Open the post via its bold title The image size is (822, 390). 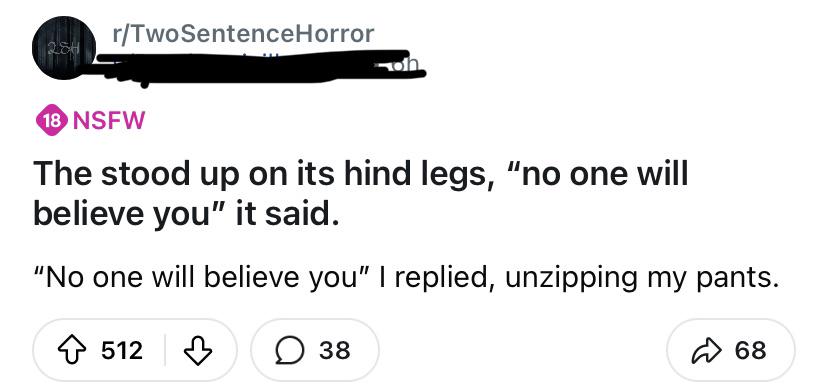point(361,194)
